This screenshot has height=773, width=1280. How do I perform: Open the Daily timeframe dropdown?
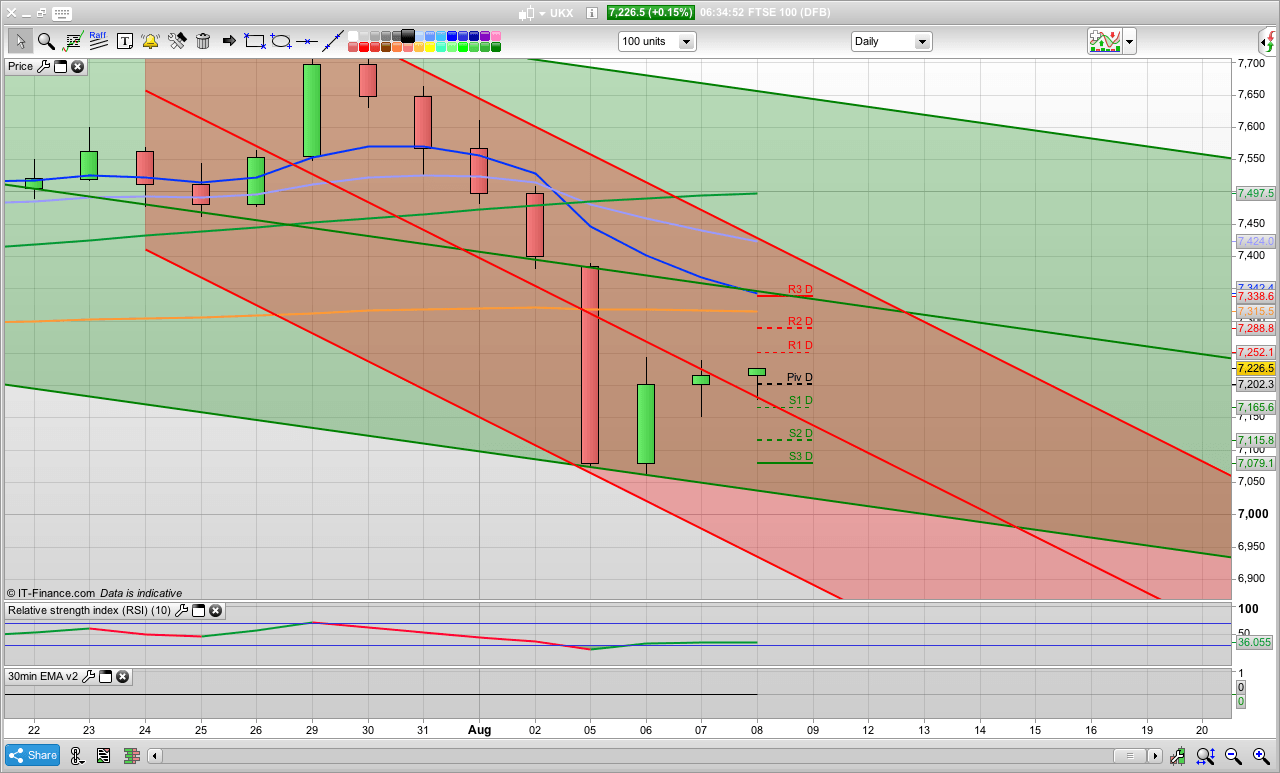click(x=891, y=42)
